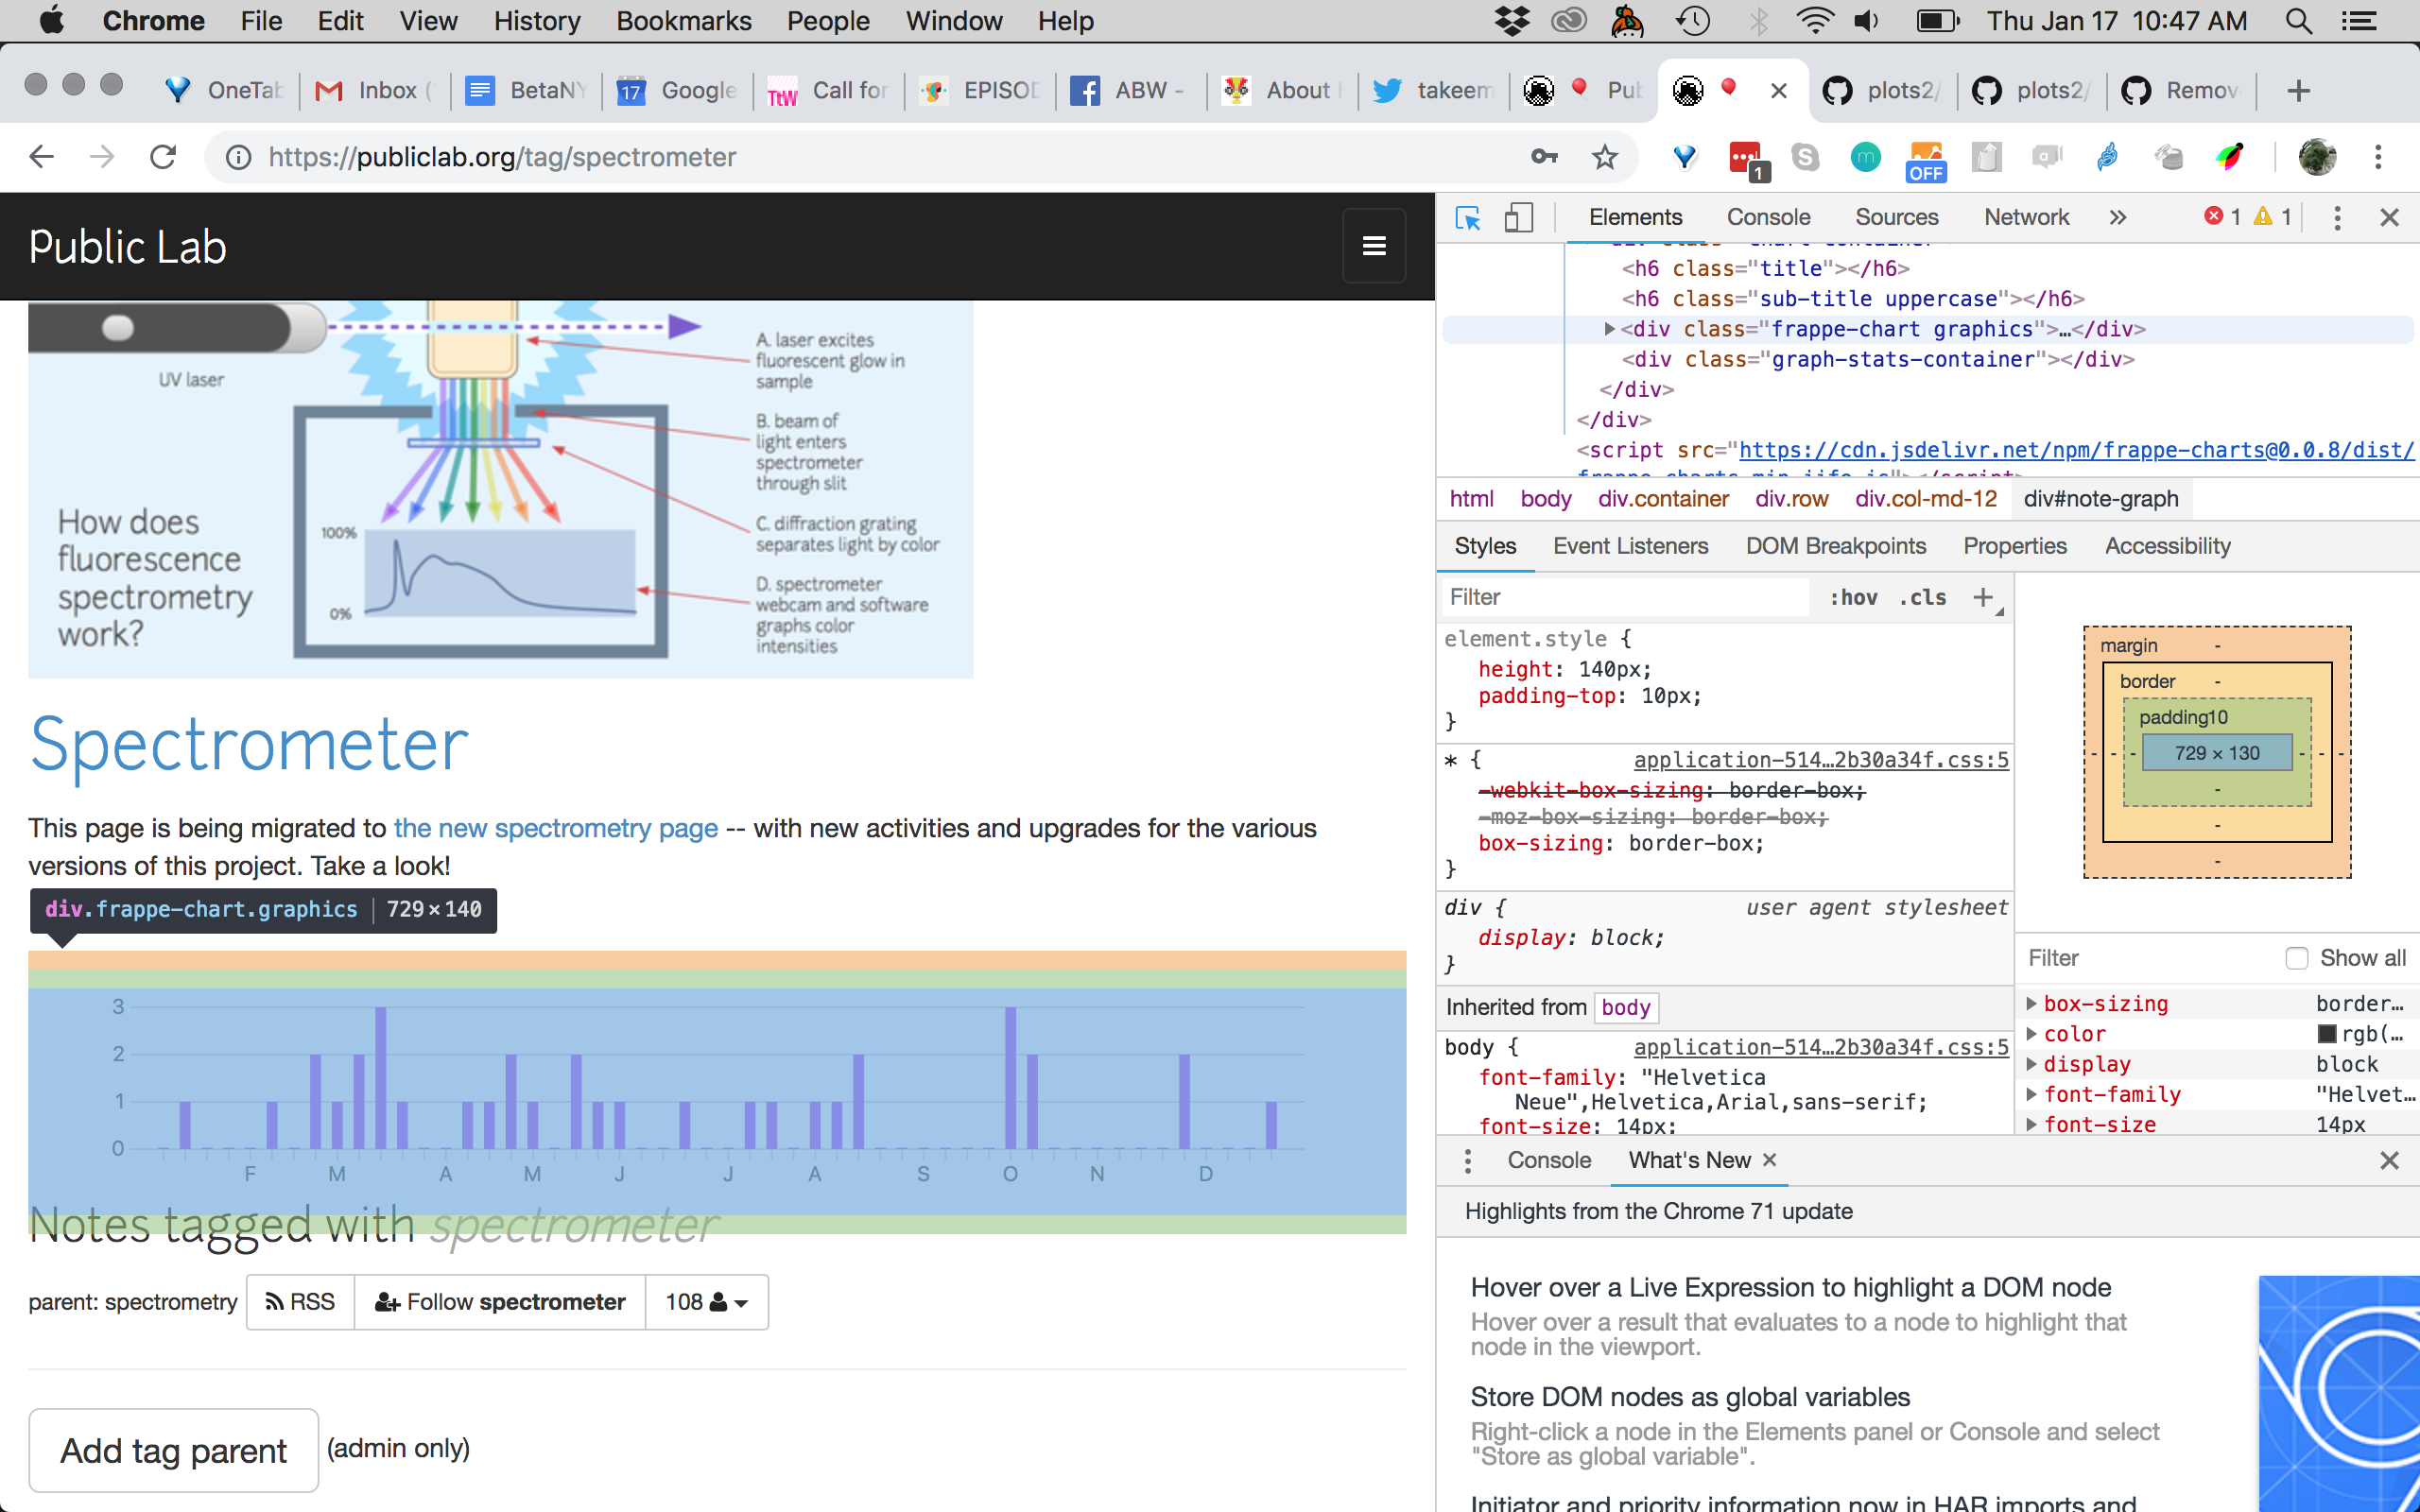Click the RSS feed icon
Viewport: 2420px width, 1512px height.
276,1301
